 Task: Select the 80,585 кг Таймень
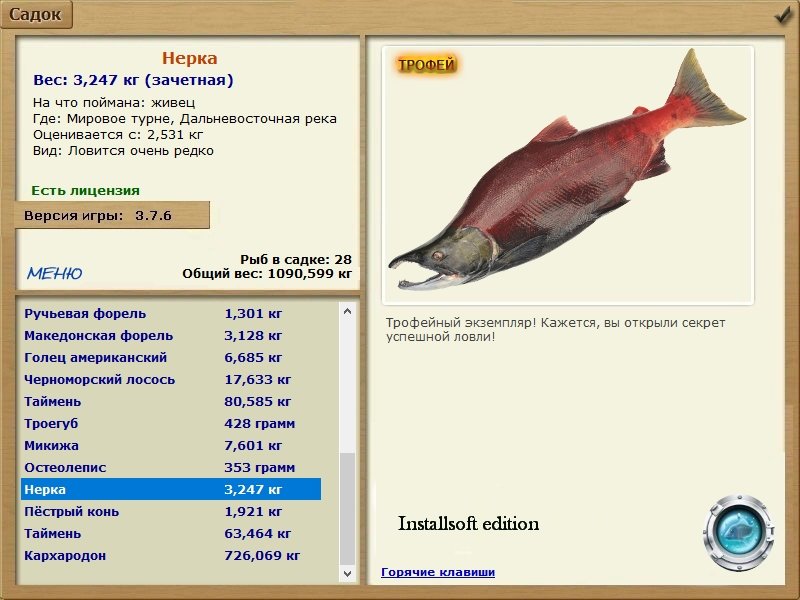pos(171,402)
